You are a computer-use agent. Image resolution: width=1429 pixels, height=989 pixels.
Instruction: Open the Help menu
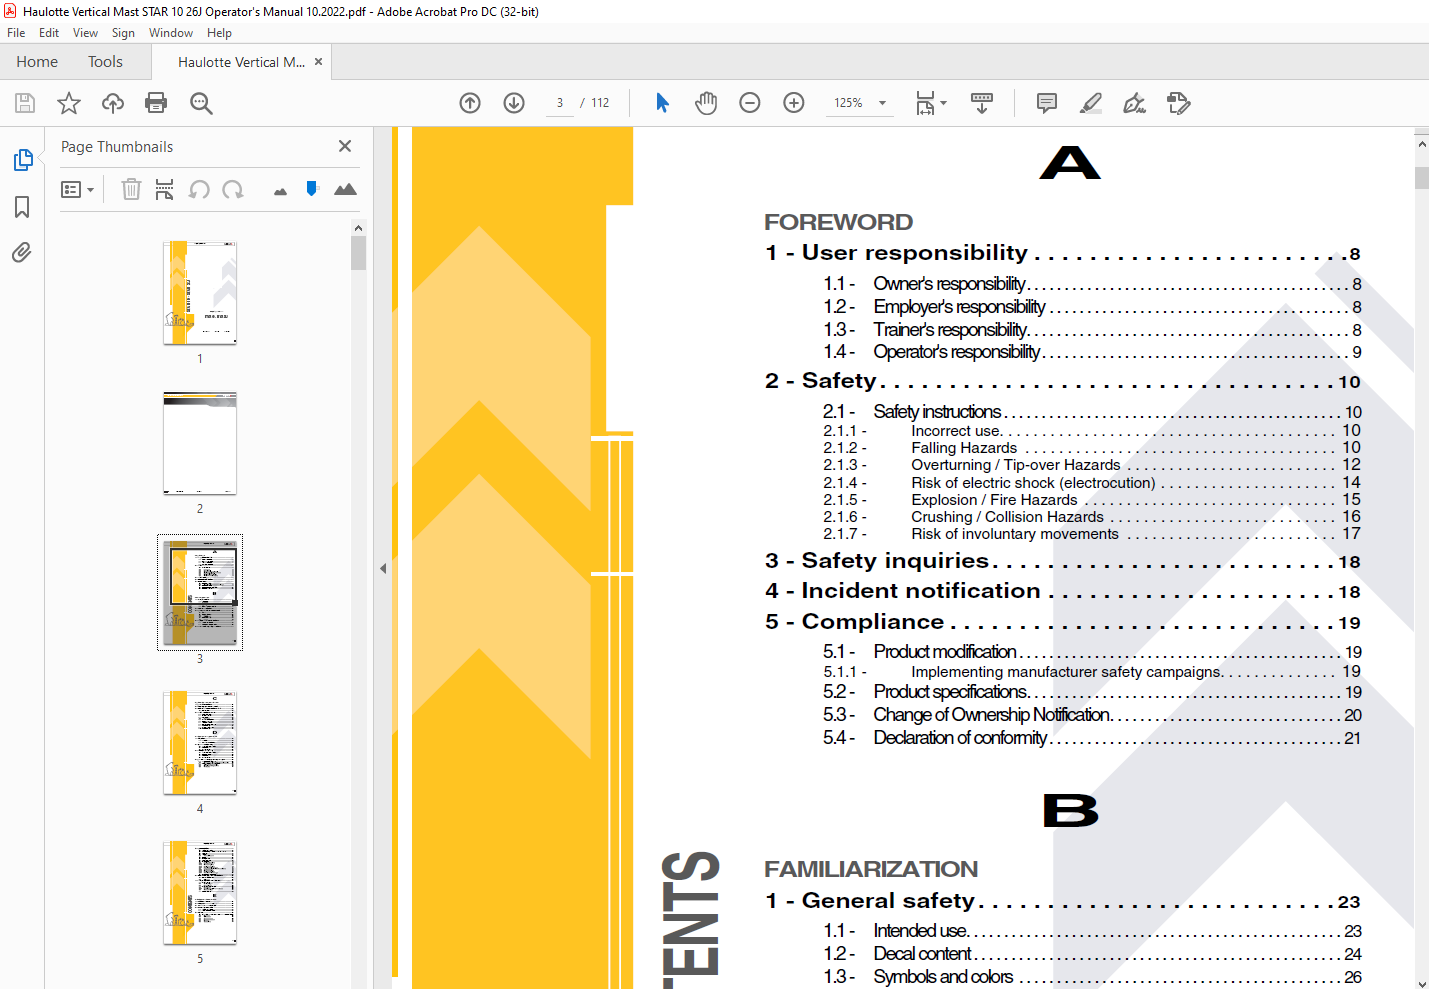[x=219, y=33]
